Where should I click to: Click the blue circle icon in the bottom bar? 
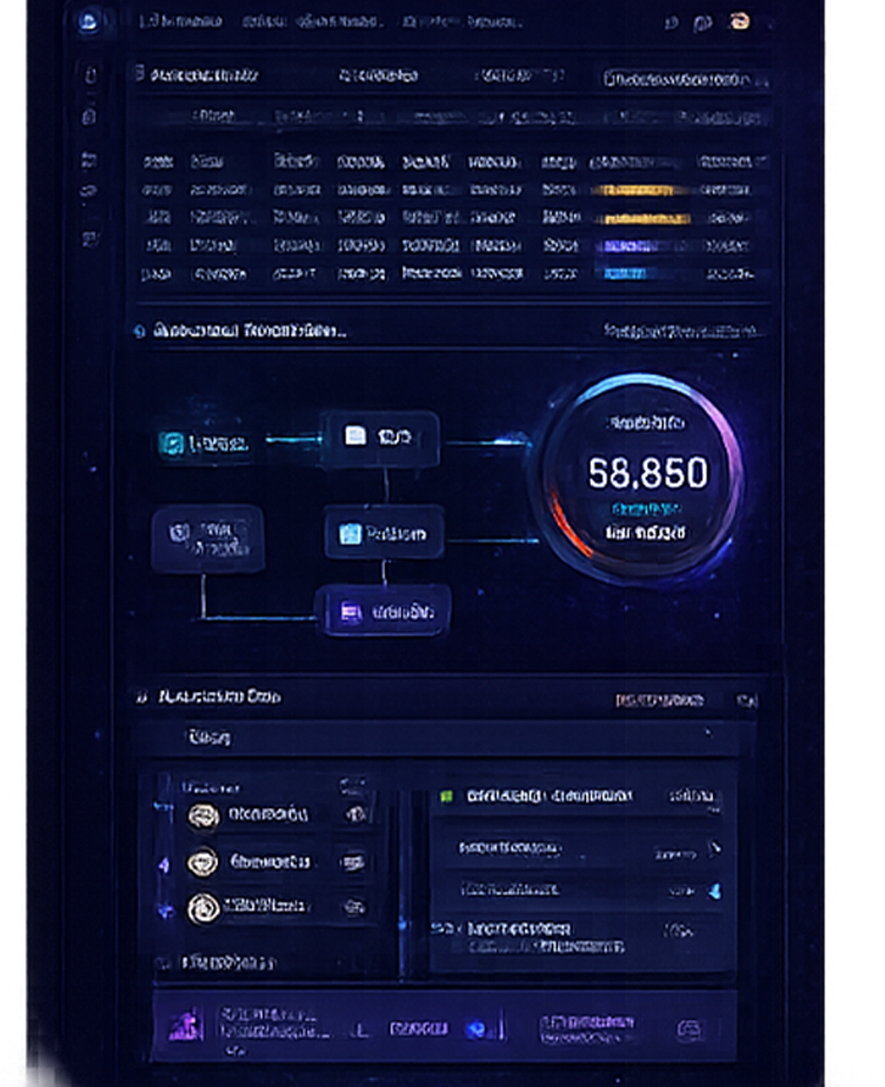pyautogui.click(x=476, y=1028)
